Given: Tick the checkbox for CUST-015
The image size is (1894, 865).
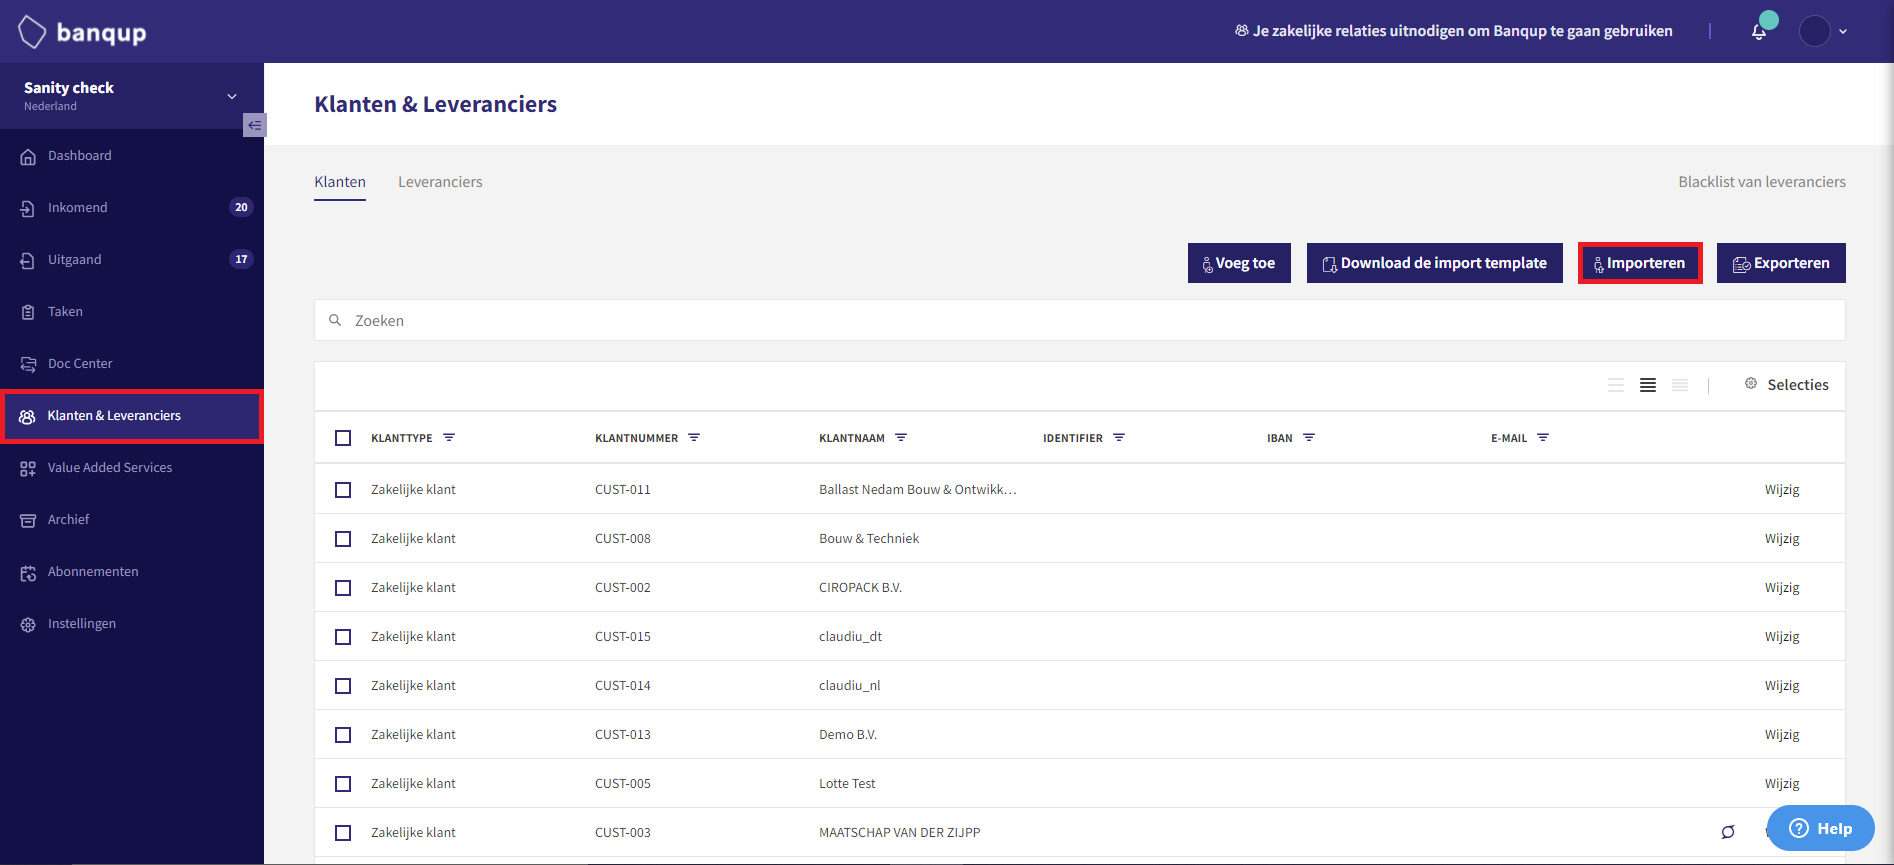Looking at the screenshot, I should [x=343, y=637].
